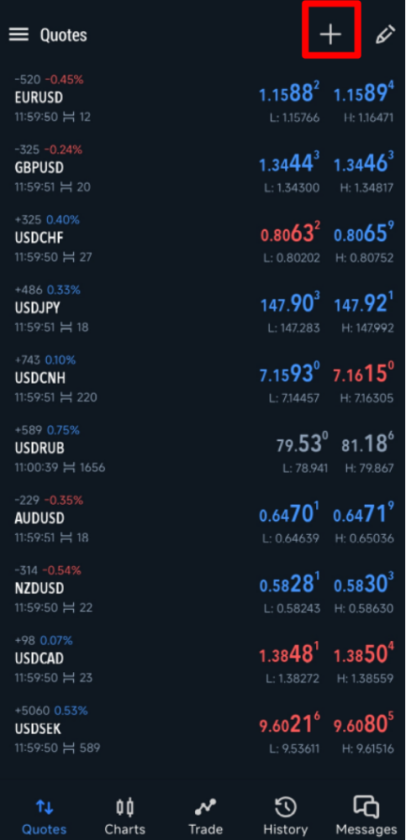The height and width of the screenshot is (840, 406).
Task: Tap the EURUSD ask price 1.15894
Action: pyautogui.click(x=364, y=94)
